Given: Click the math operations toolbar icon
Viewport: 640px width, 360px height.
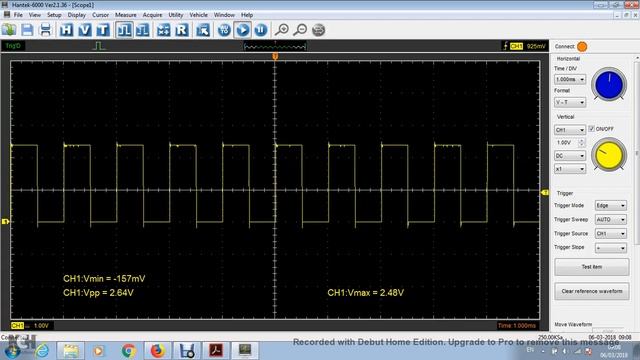Looking at the screenshot, I should (x=163, y=30).
